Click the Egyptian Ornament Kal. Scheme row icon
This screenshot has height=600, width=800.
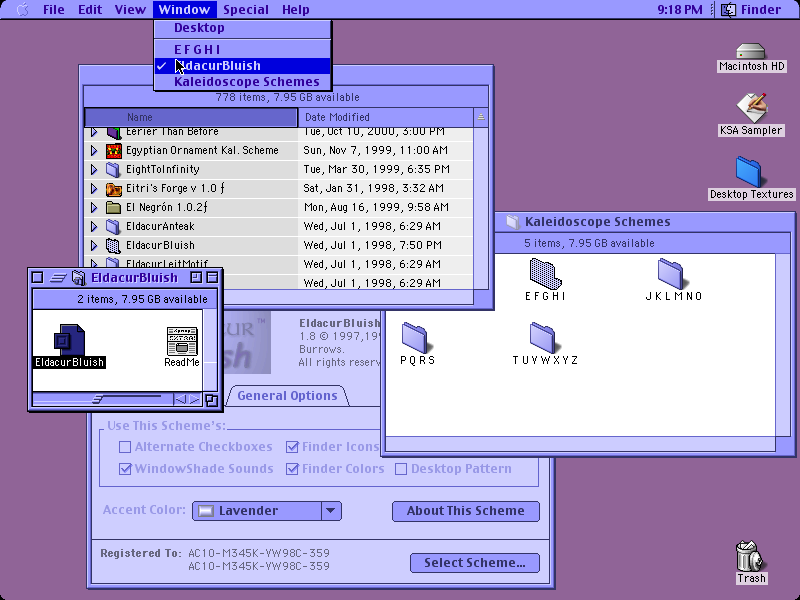(x=114, y=151)
